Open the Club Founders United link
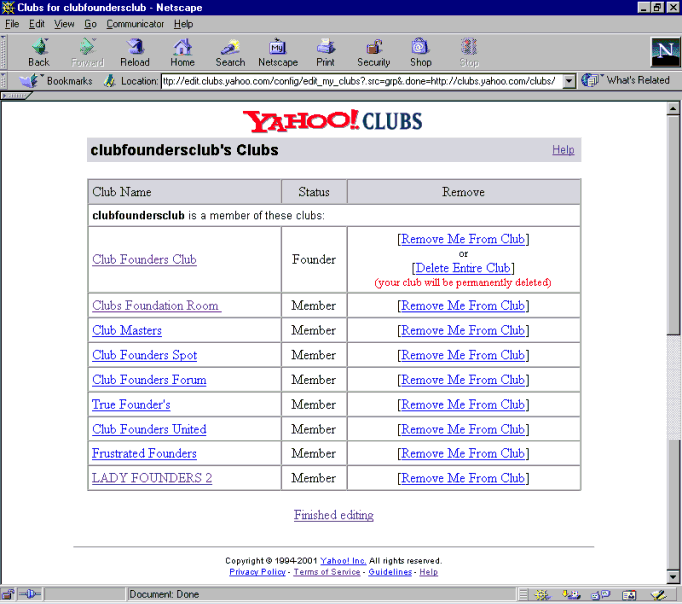Image resolution: width=682 pixels, height=604 pixels. coord(149,430)
